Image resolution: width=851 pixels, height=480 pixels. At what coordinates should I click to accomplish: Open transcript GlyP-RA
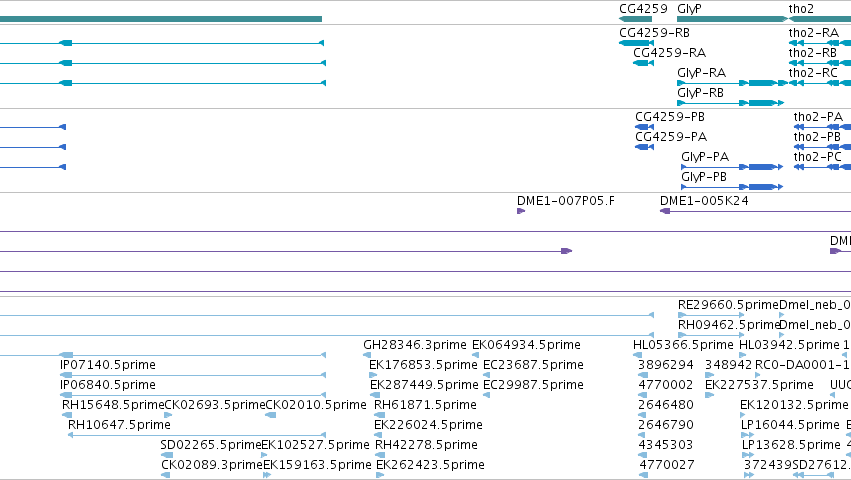tap(701, 73)
